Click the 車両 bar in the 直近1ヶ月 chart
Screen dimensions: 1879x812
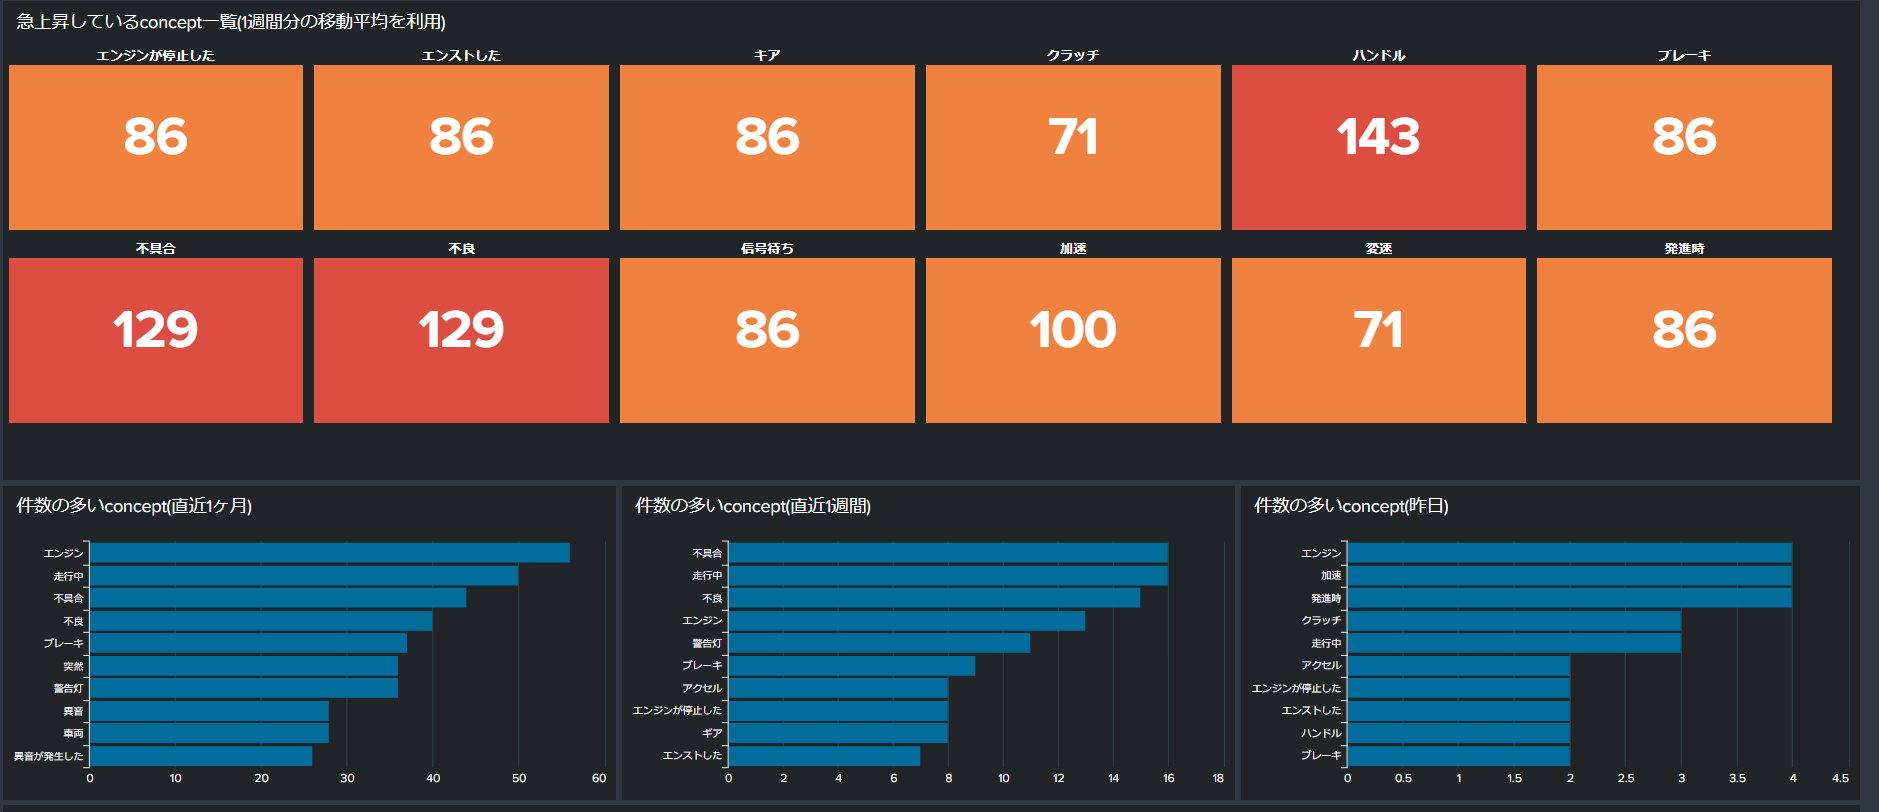click(209, 733)
